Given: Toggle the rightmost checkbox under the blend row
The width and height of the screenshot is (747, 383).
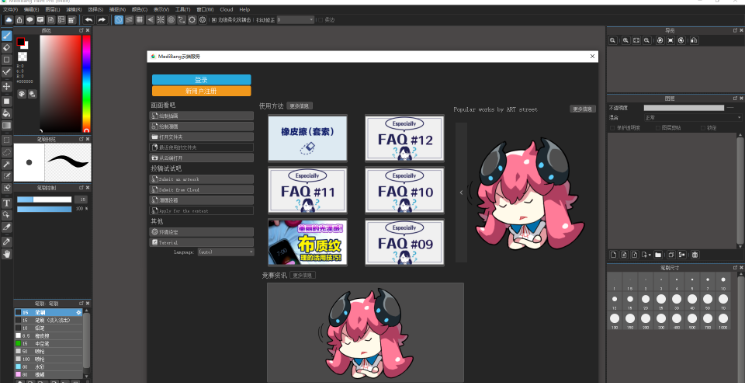Looking at the screenshot, I should point(702,128).
